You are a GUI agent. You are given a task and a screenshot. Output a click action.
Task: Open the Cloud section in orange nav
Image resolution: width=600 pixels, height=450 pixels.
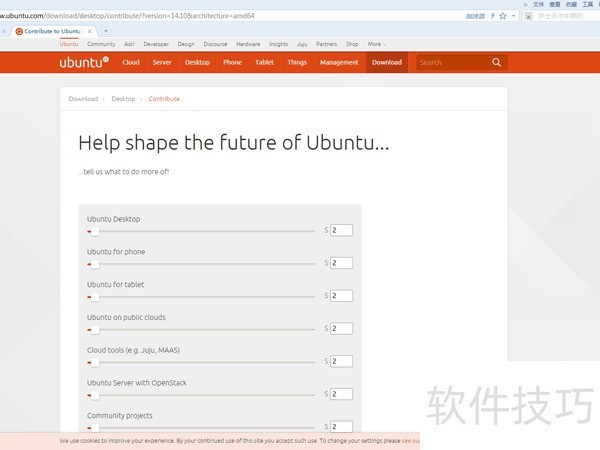coord(131,62)
